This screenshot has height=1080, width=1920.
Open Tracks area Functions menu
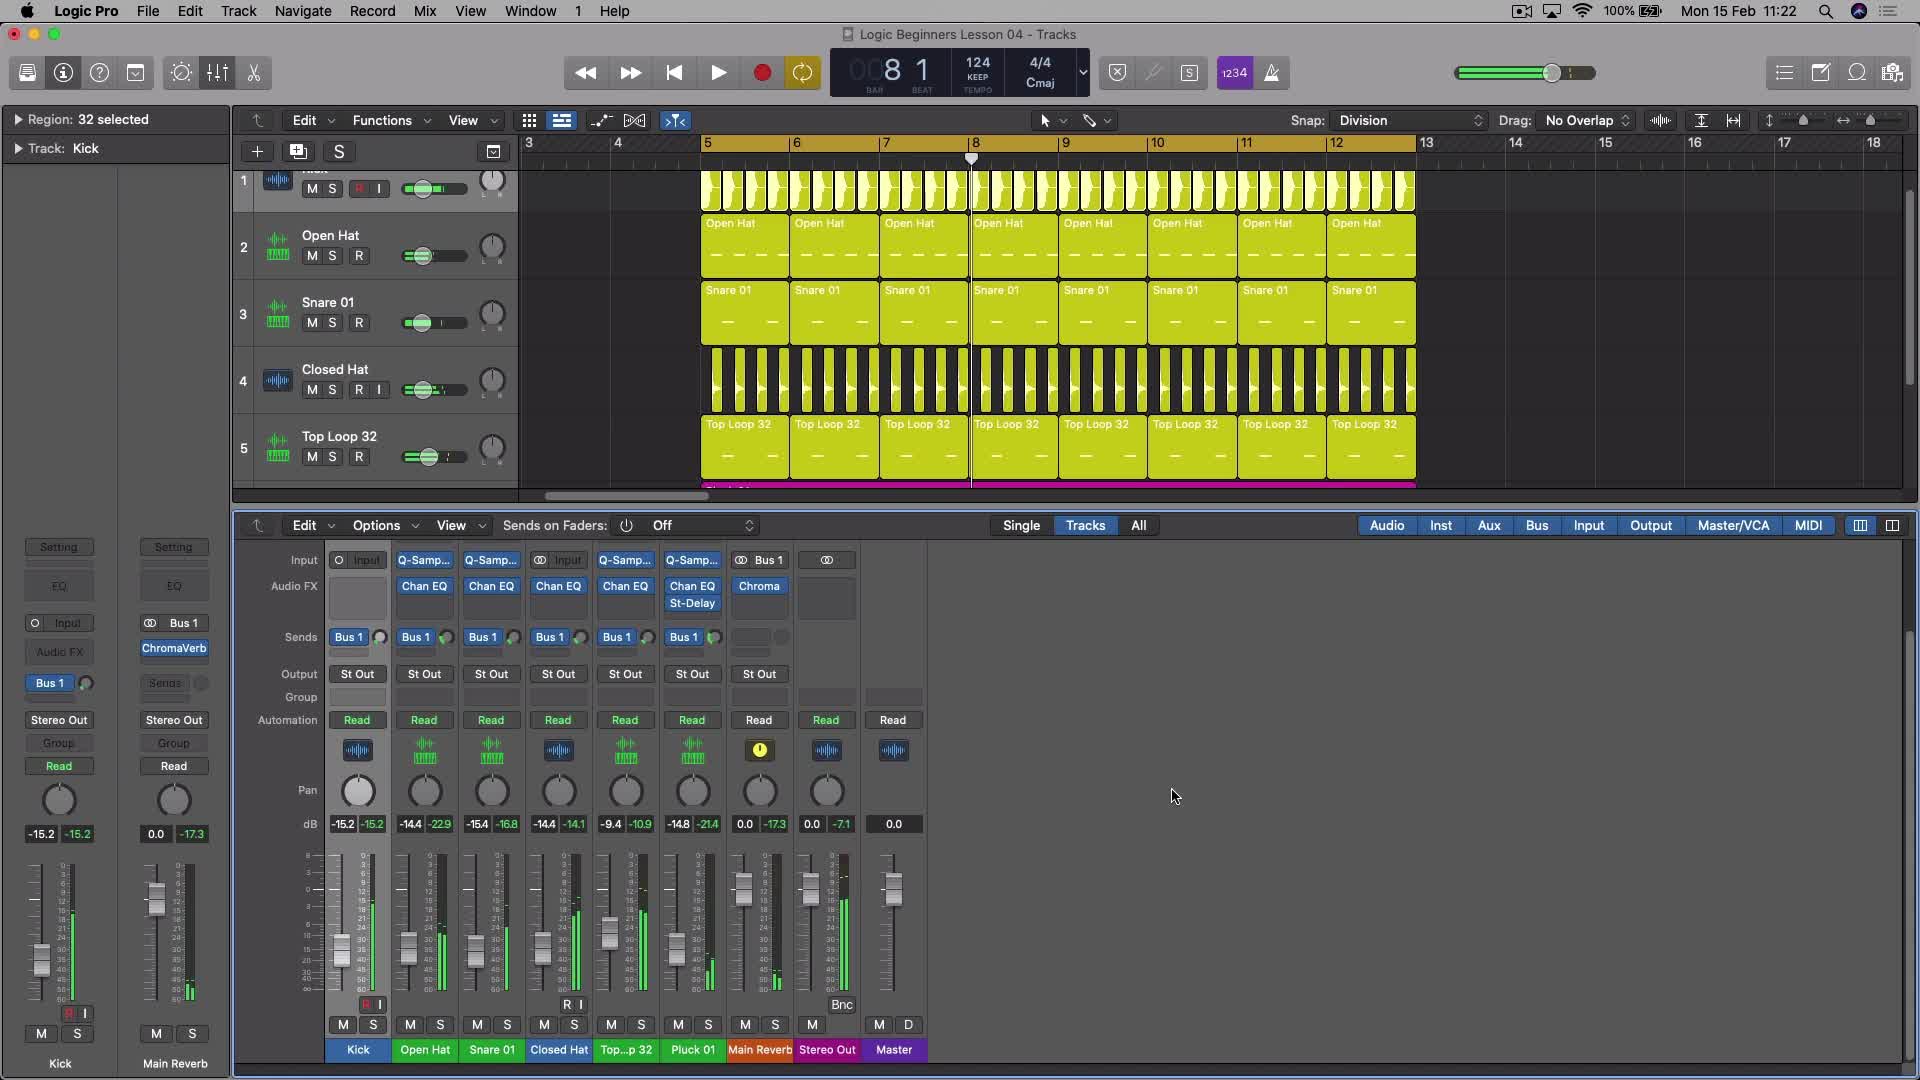(391, 121)
